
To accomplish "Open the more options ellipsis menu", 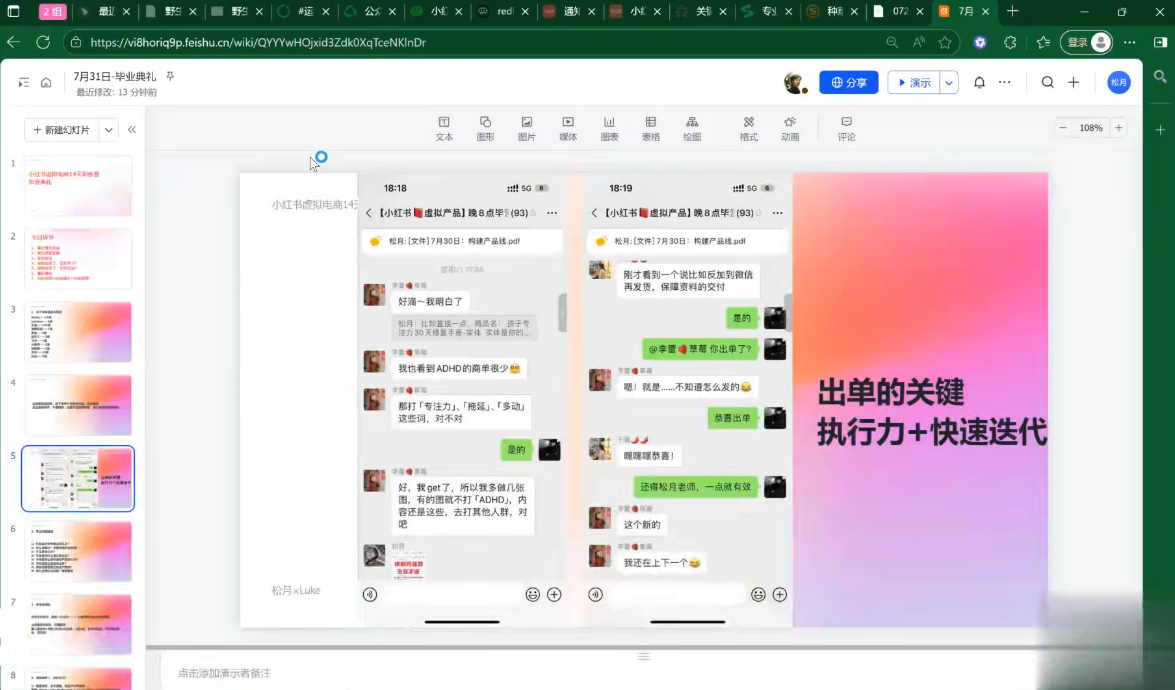I will pos(1005,83).
